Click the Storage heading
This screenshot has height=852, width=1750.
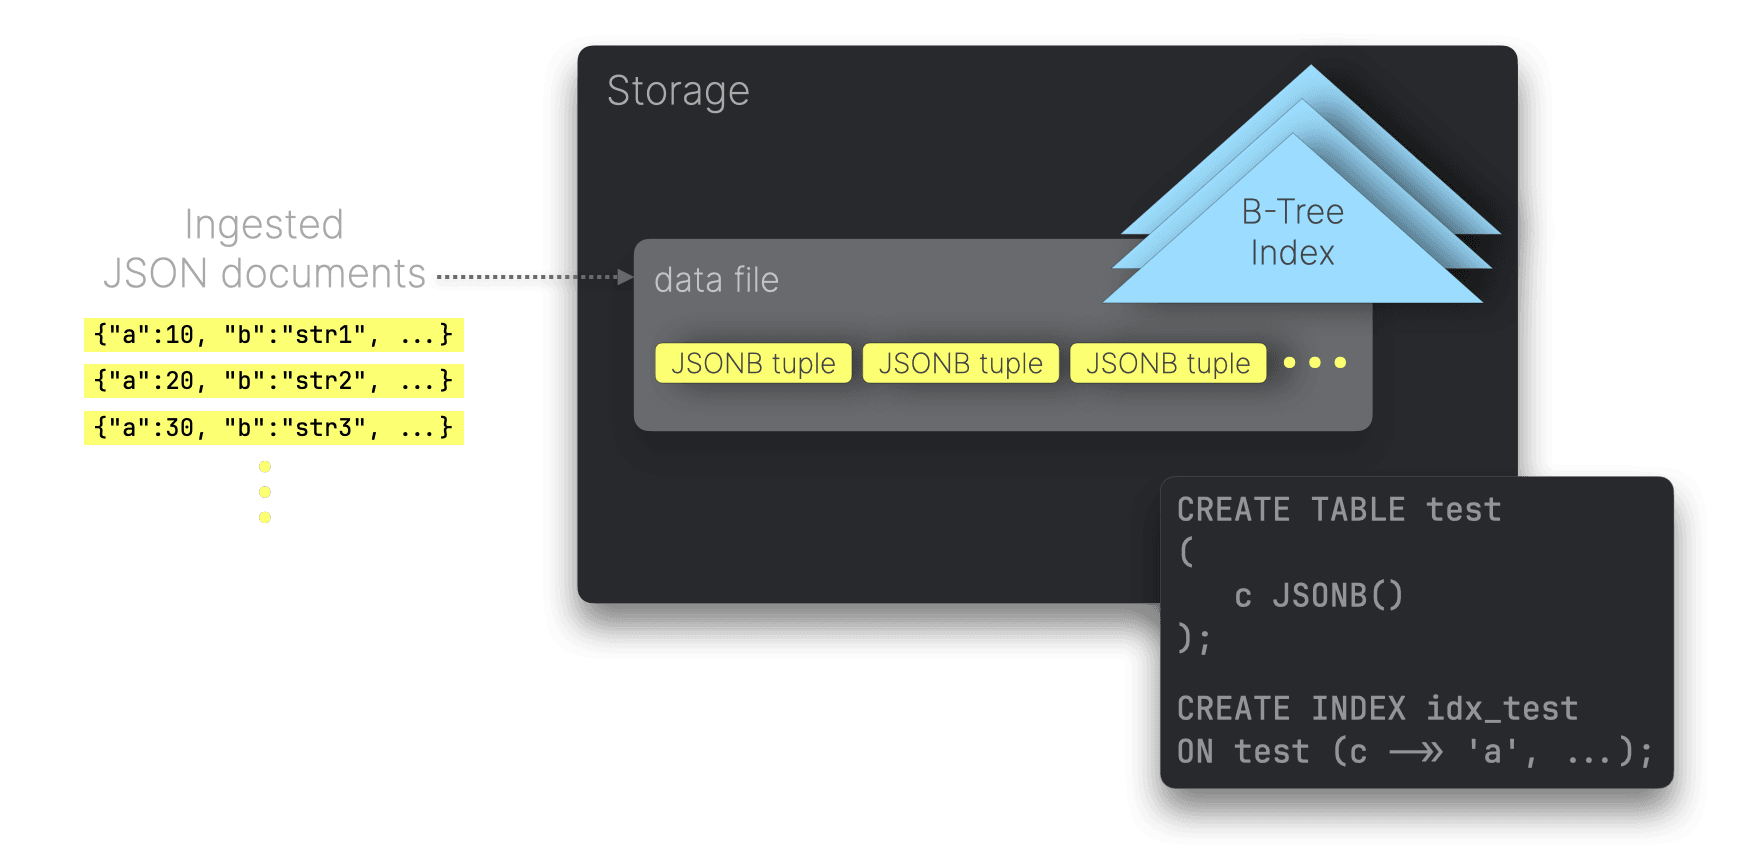coord(678,91)
